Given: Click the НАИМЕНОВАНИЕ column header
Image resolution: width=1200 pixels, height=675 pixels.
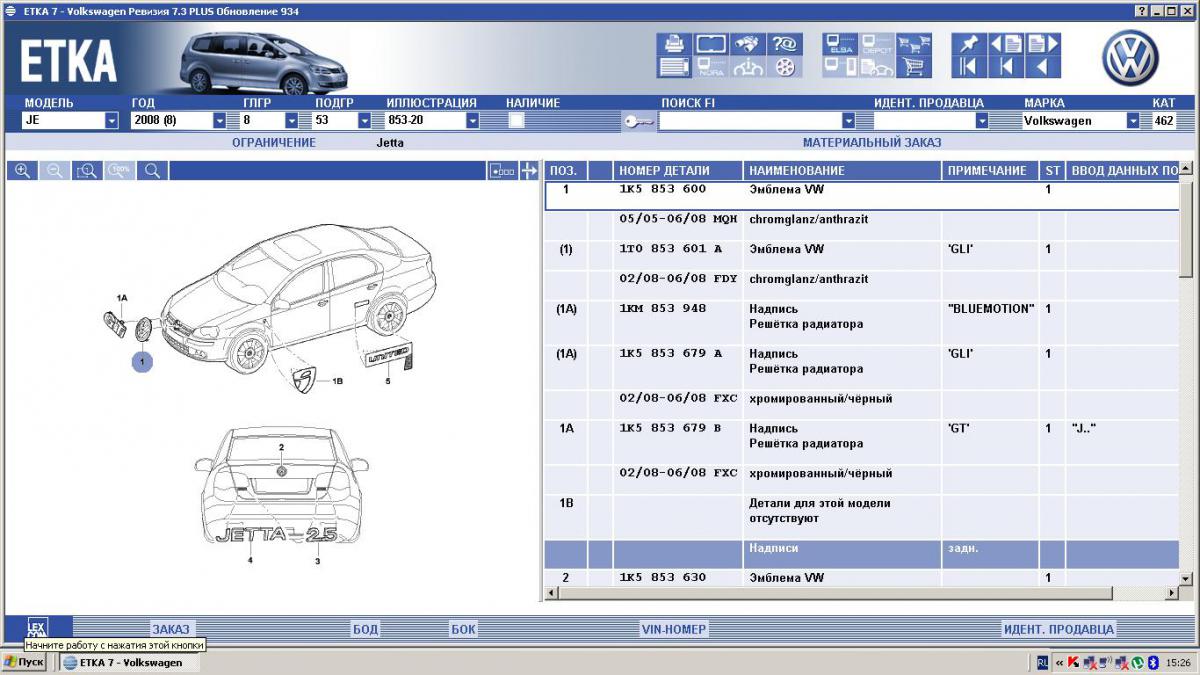Looking at the screenshot, I should [843, 171].
